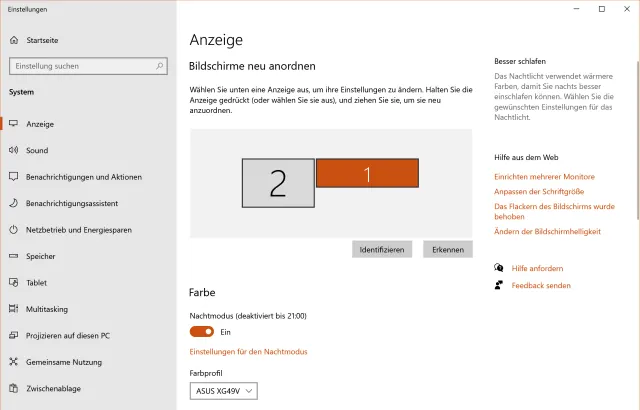The image size is (640, 410).
Task: Select the Speicher menu entry
Action: point(88,256)
